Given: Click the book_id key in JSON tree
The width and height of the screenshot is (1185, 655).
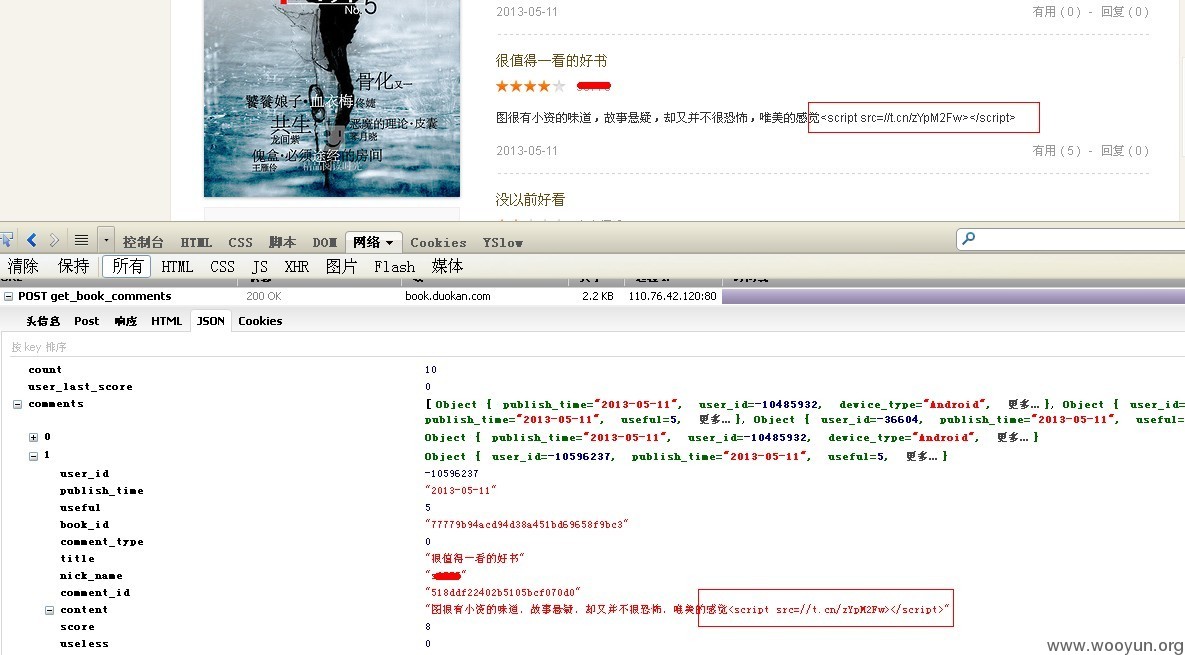Looking at the screenshot, I should click(85, 524).
